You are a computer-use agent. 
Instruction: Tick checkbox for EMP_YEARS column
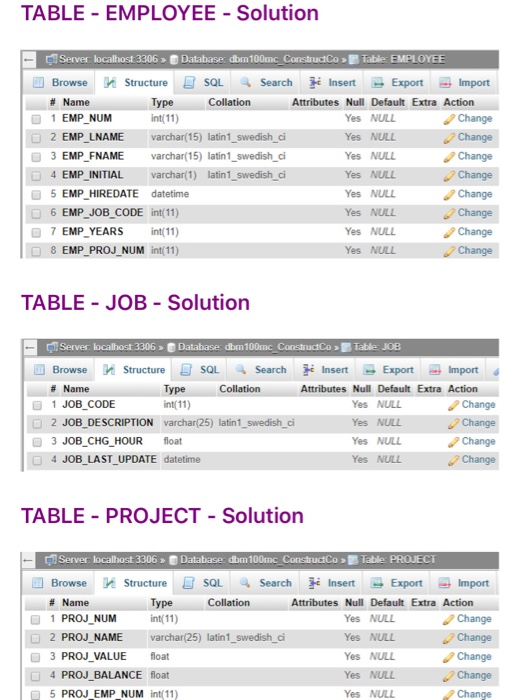(36, 232)
